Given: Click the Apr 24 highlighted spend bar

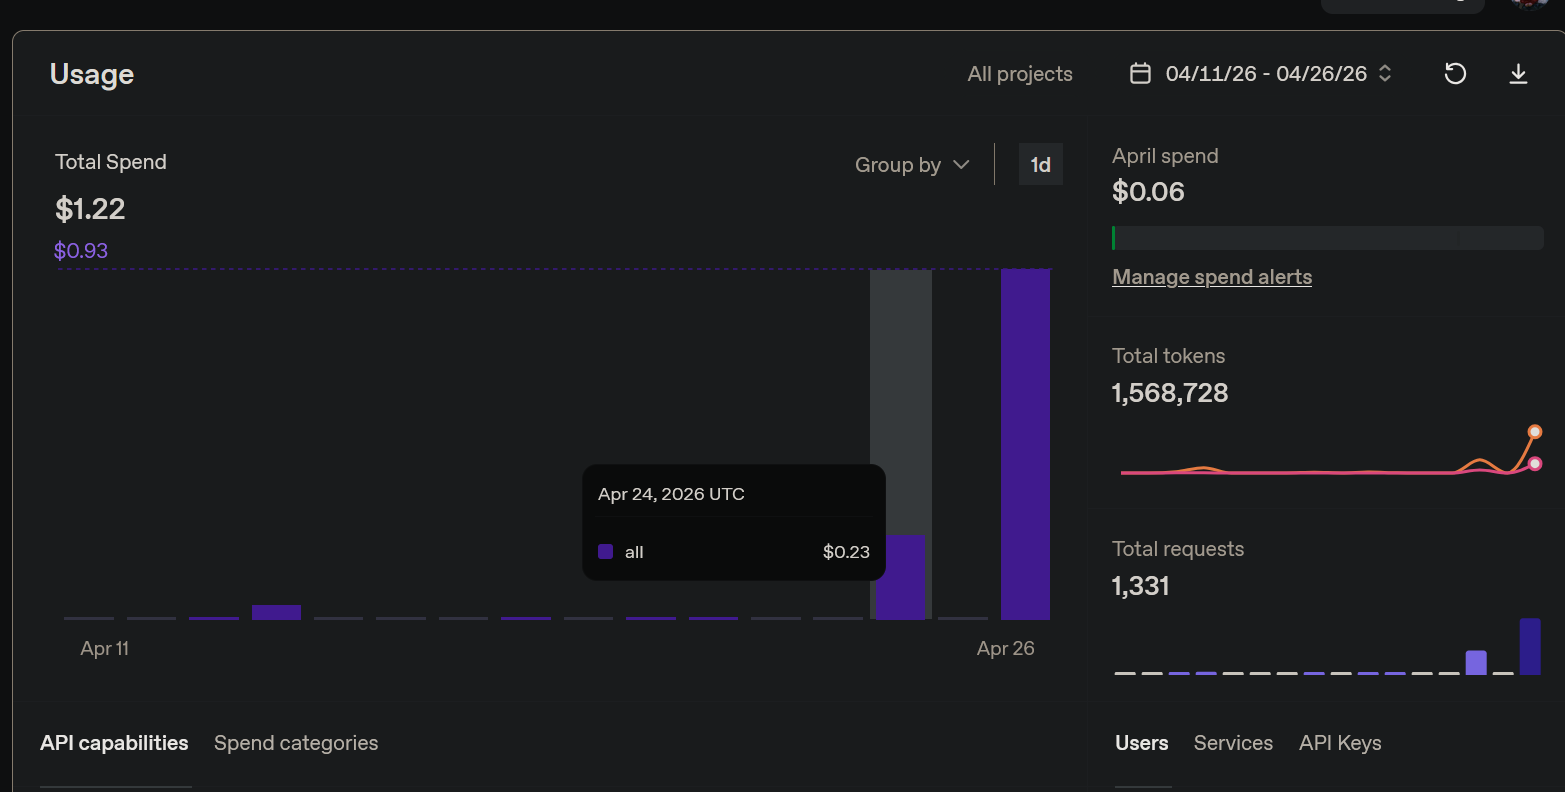Looking at the screenshot, I should tap(900, 577).
